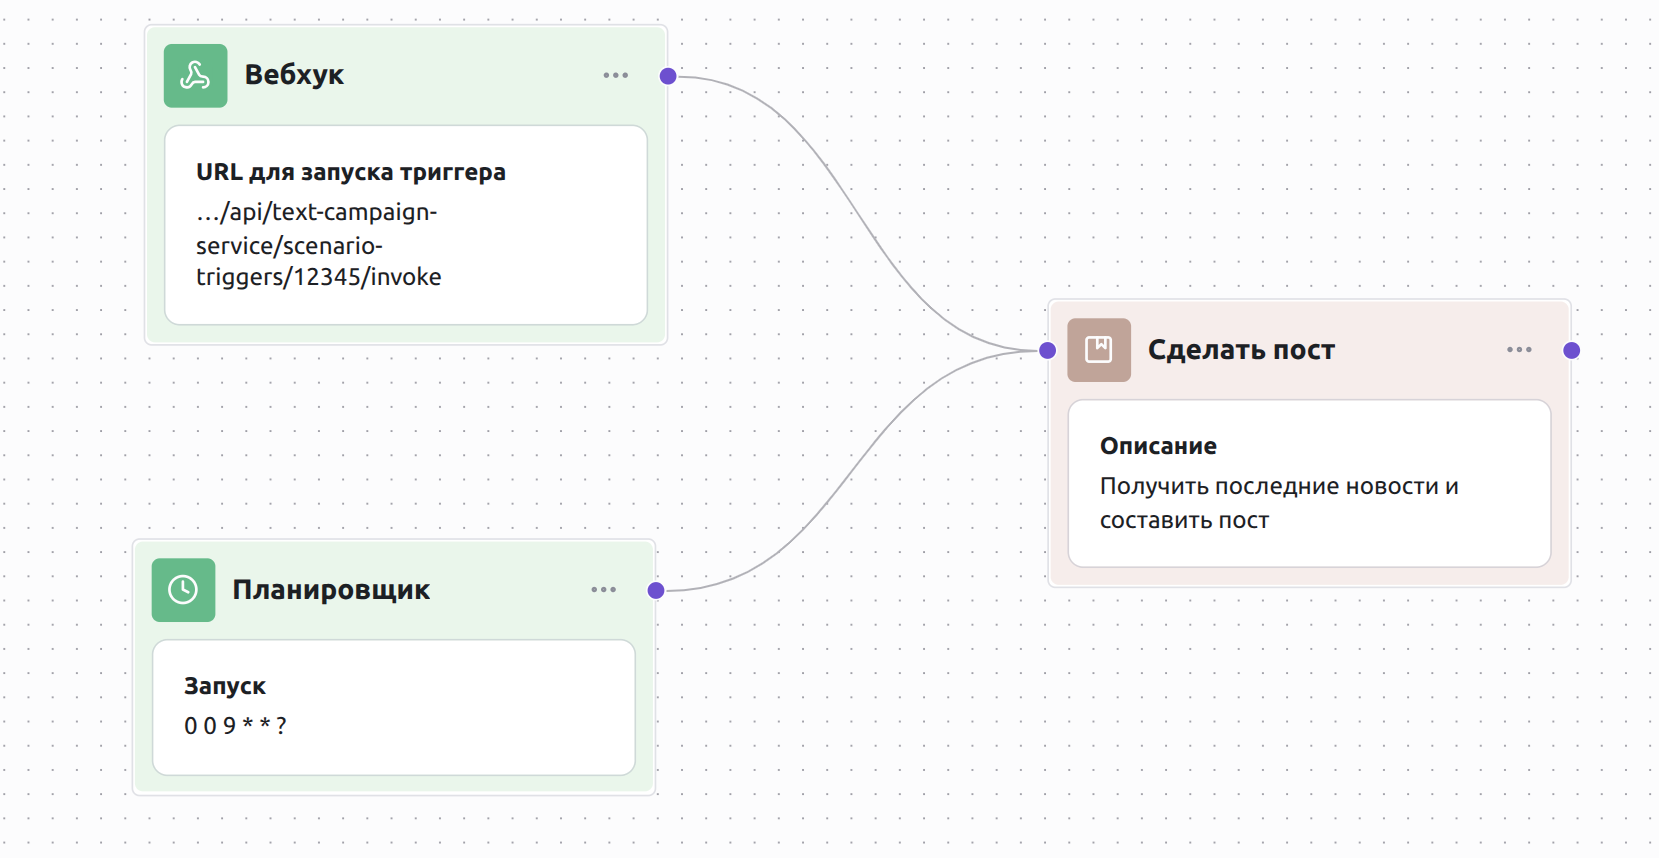1659x858 pixels.
Task: Open the Вебхук node three-dot menu
Action: coord(616,76)
